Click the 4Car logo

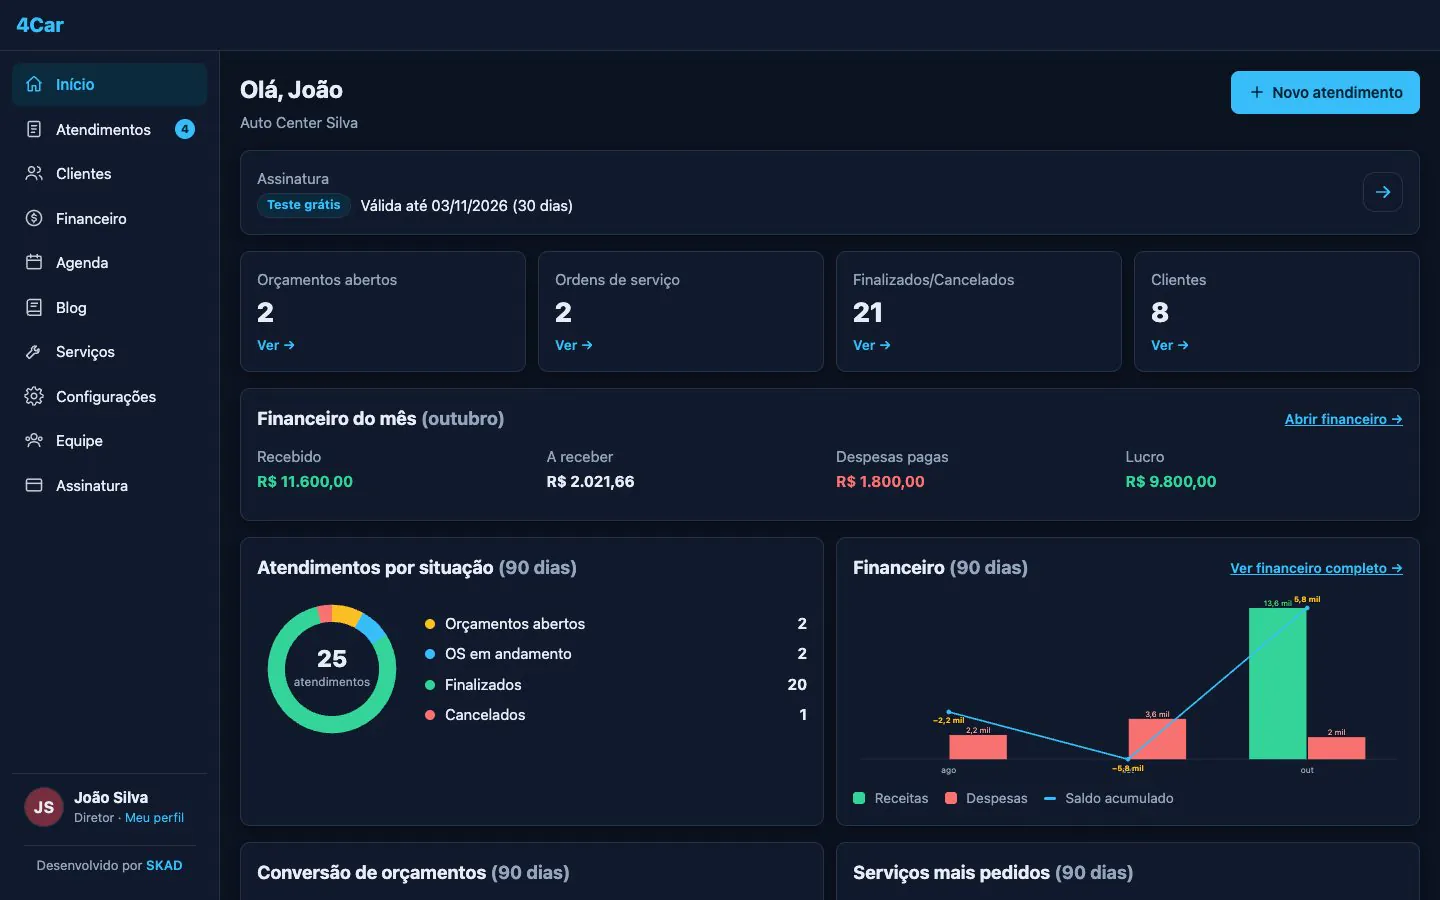pyautogui.click(x=40, y=25)
